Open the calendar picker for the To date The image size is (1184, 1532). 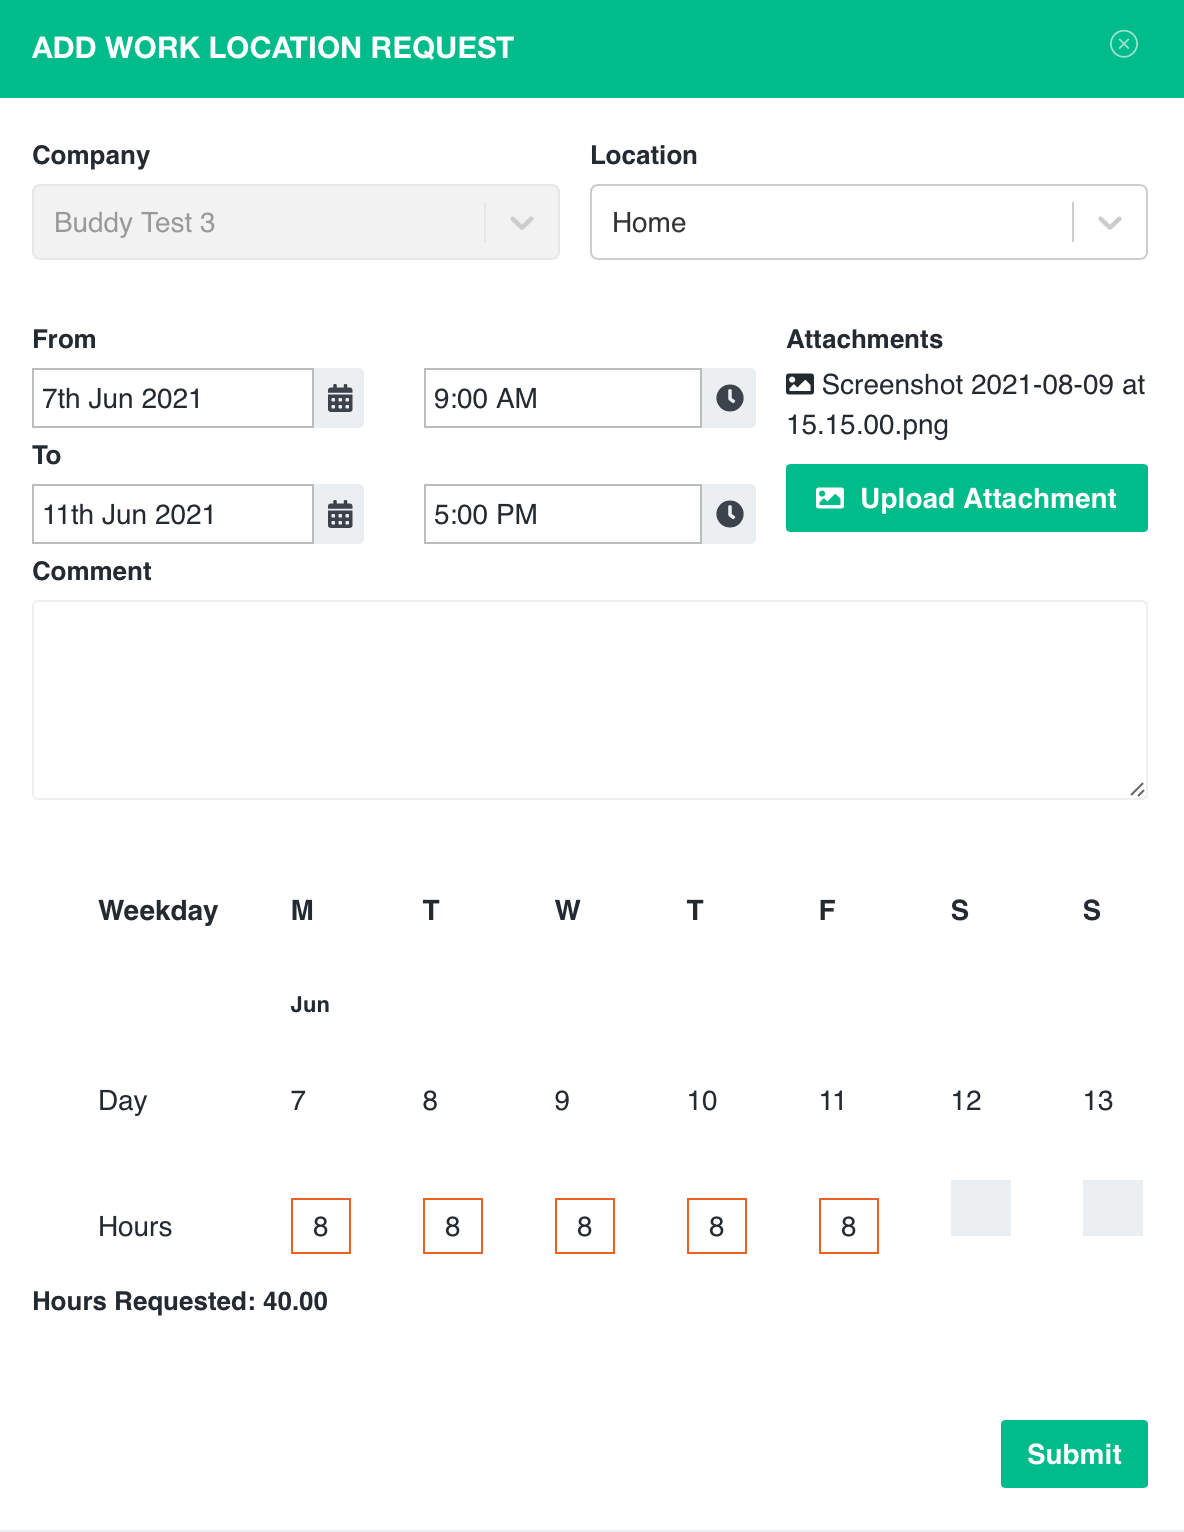(339, 514)
